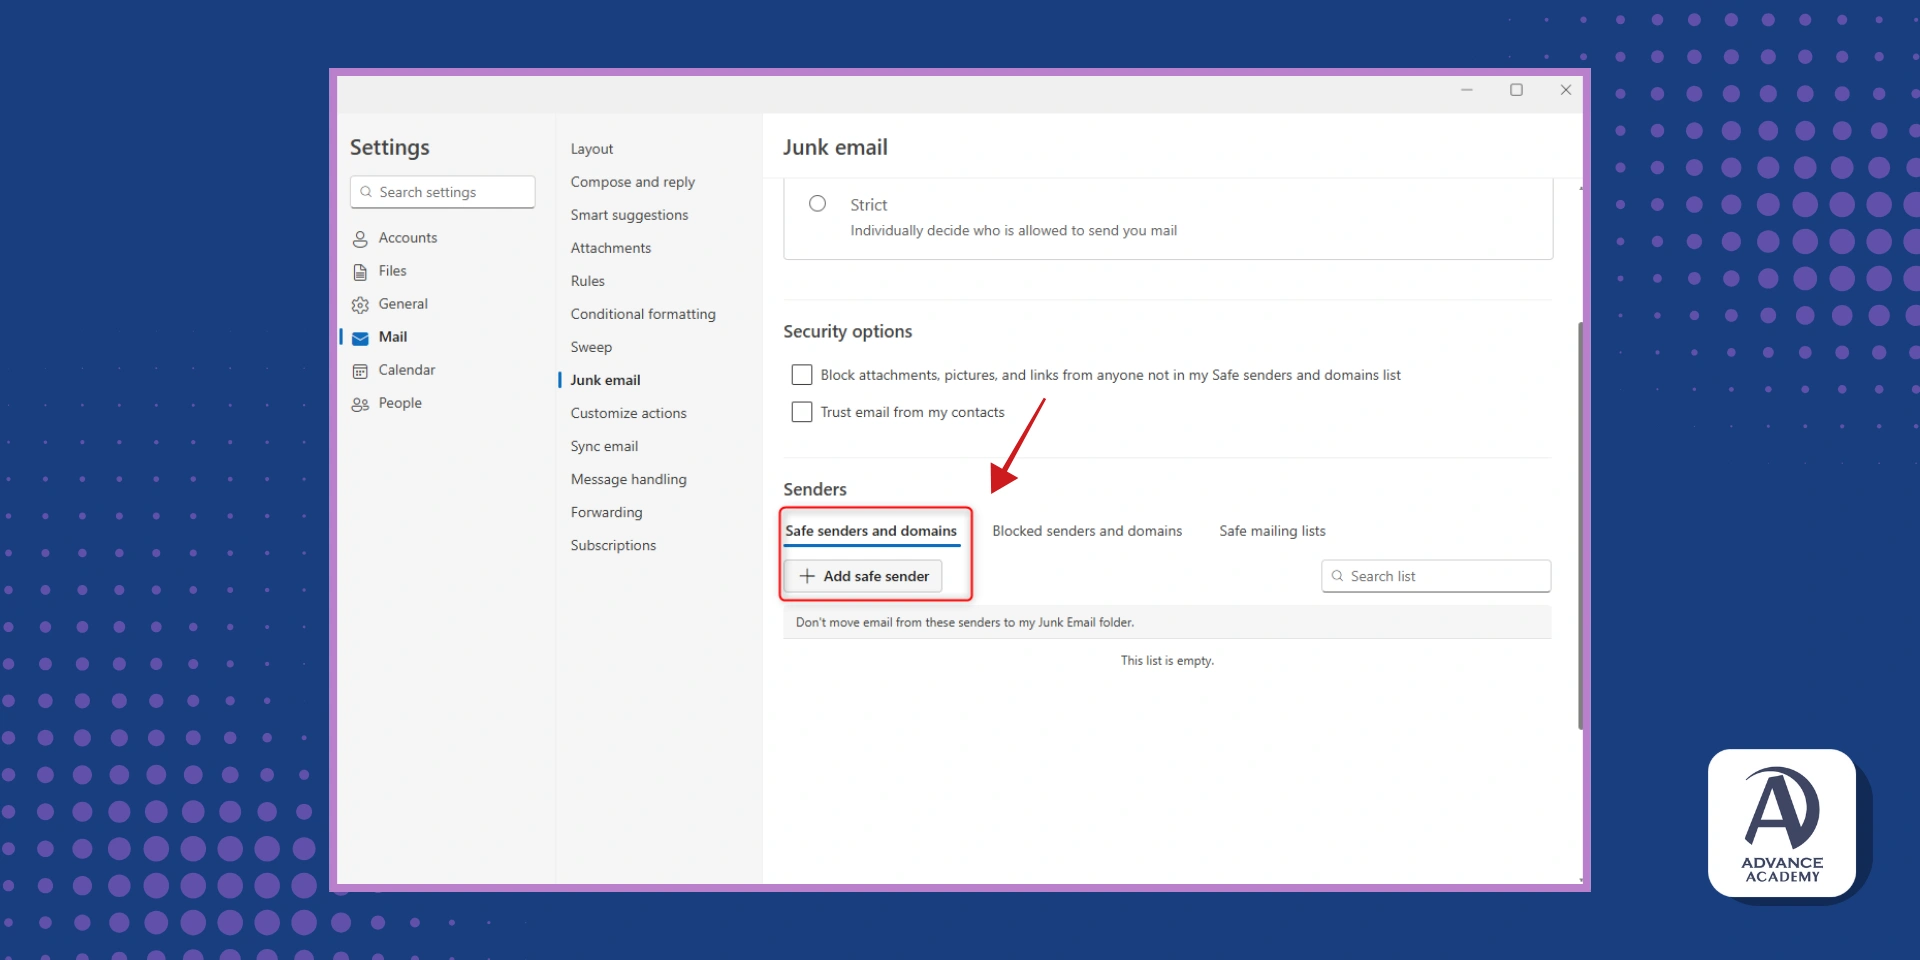The width and height of the screenshot is (1920, 960).
Task: Select Conditional formatting option
Action: pyautogui.click(x=643, y=314)
